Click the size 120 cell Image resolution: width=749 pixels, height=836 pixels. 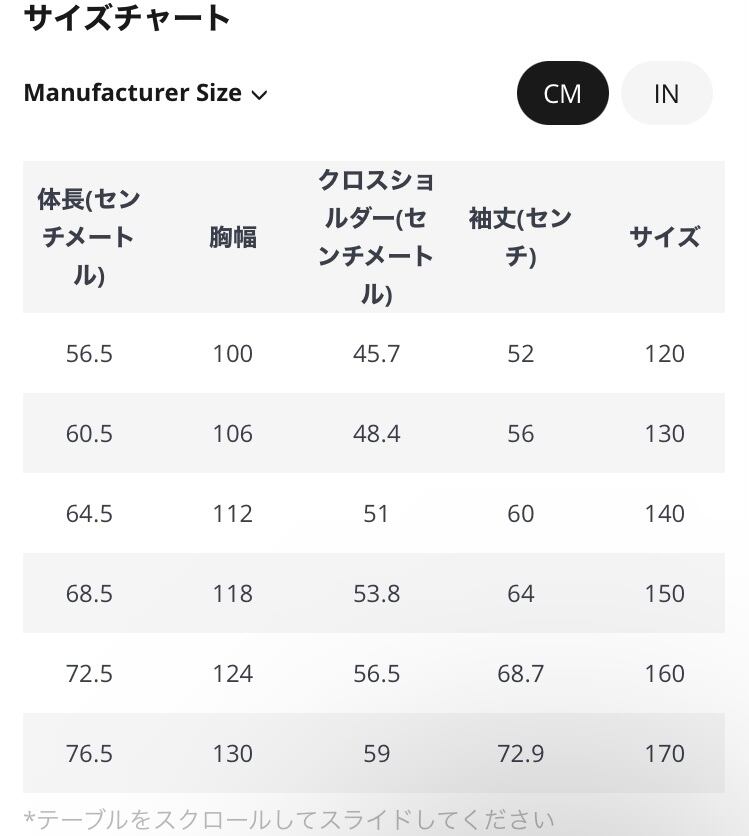click(x=664, y=353)
